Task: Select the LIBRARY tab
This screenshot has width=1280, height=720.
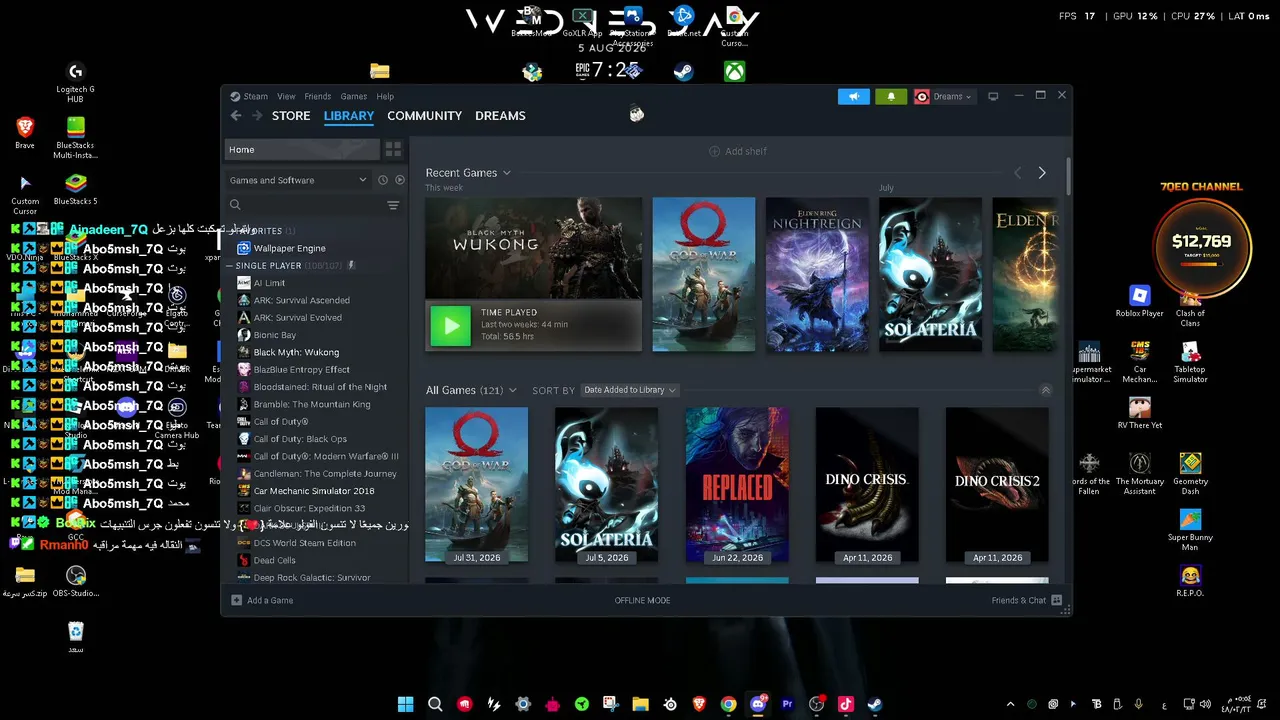Action: [349, 116]
